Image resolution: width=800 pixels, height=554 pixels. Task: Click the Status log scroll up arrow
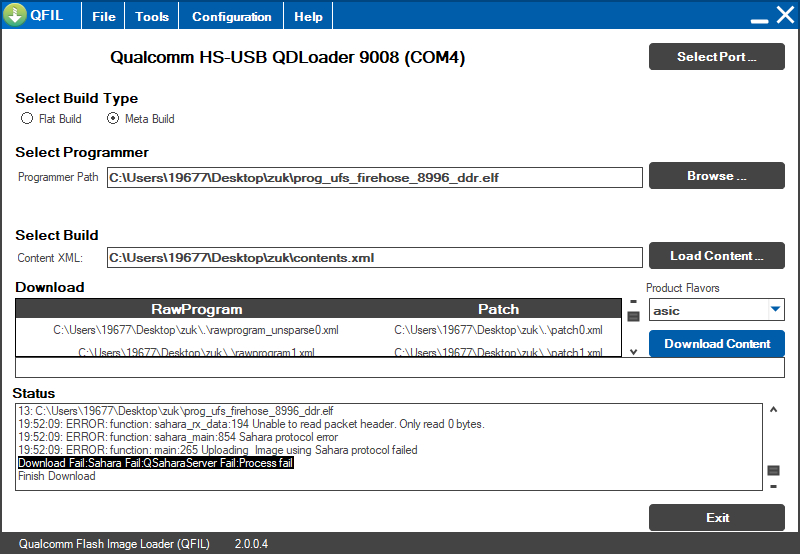pos(773,409)
